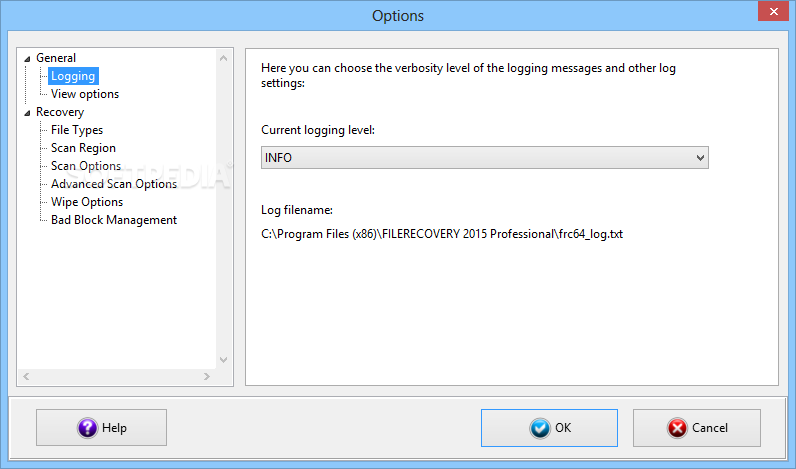Select the Logging tree item
The width and height of the screenshot is (796, 469).
coord(73,76)
